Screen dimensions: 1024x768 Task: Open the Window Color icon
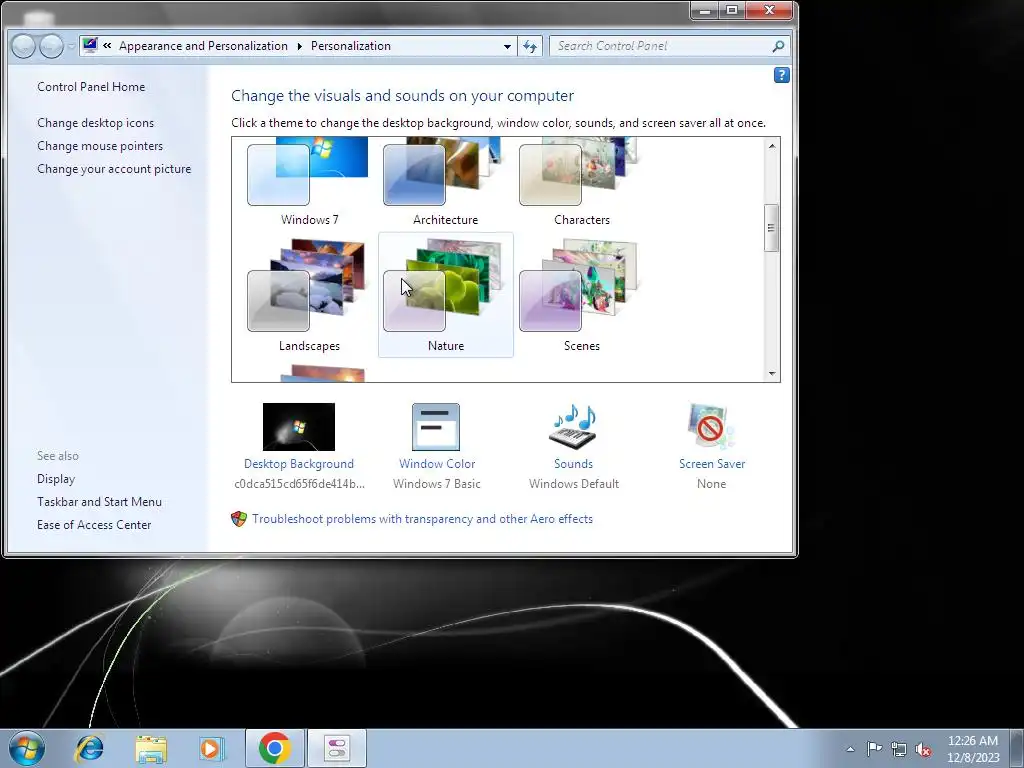click(436, 426)
